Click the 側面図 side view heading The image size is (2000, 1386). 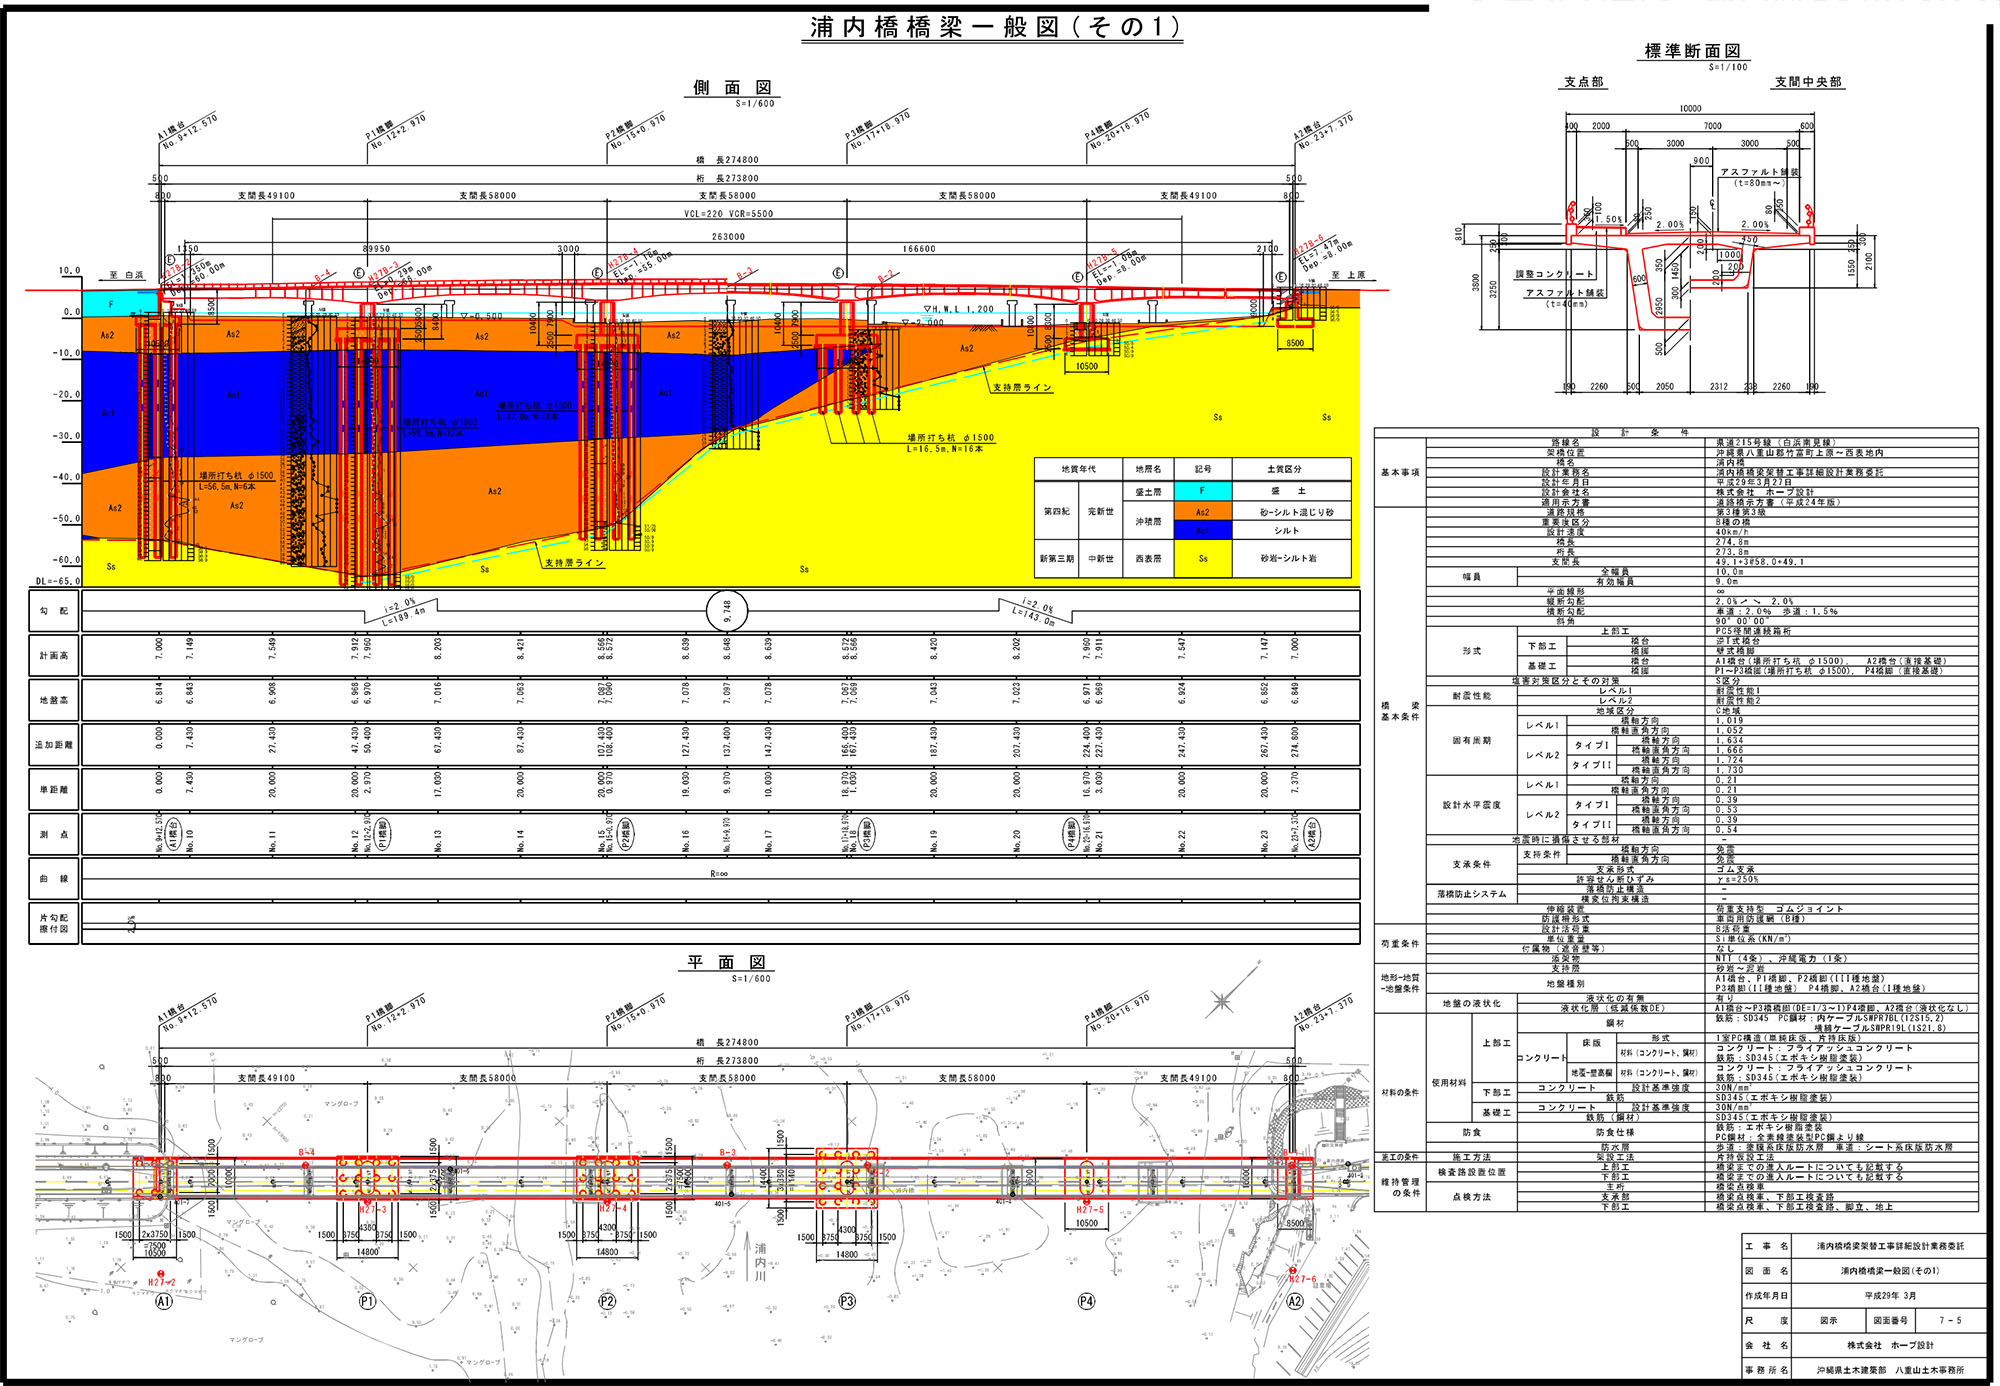click(733, 88)
